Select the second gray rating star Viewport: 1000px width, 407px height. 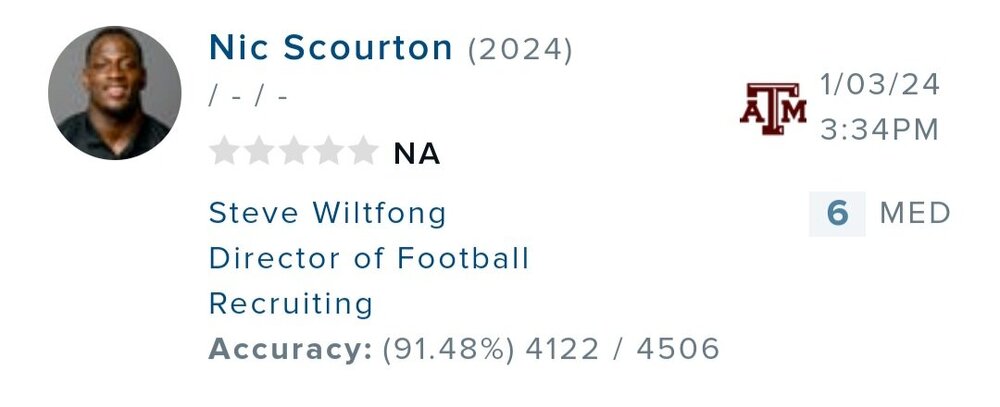(260, 152)
